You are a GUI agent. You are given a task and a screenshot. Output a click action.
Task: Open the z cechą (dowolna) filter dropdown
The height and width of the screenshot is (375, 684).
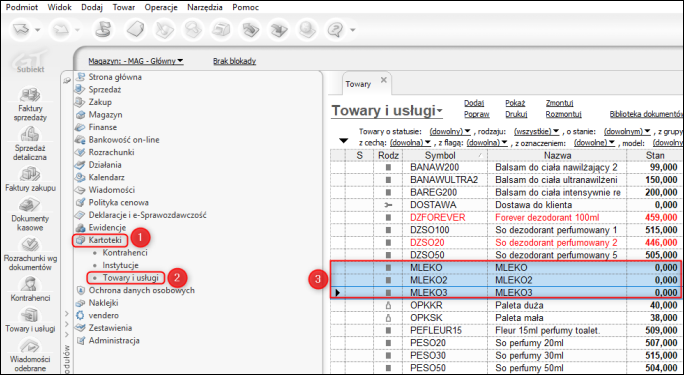point(410,143)
